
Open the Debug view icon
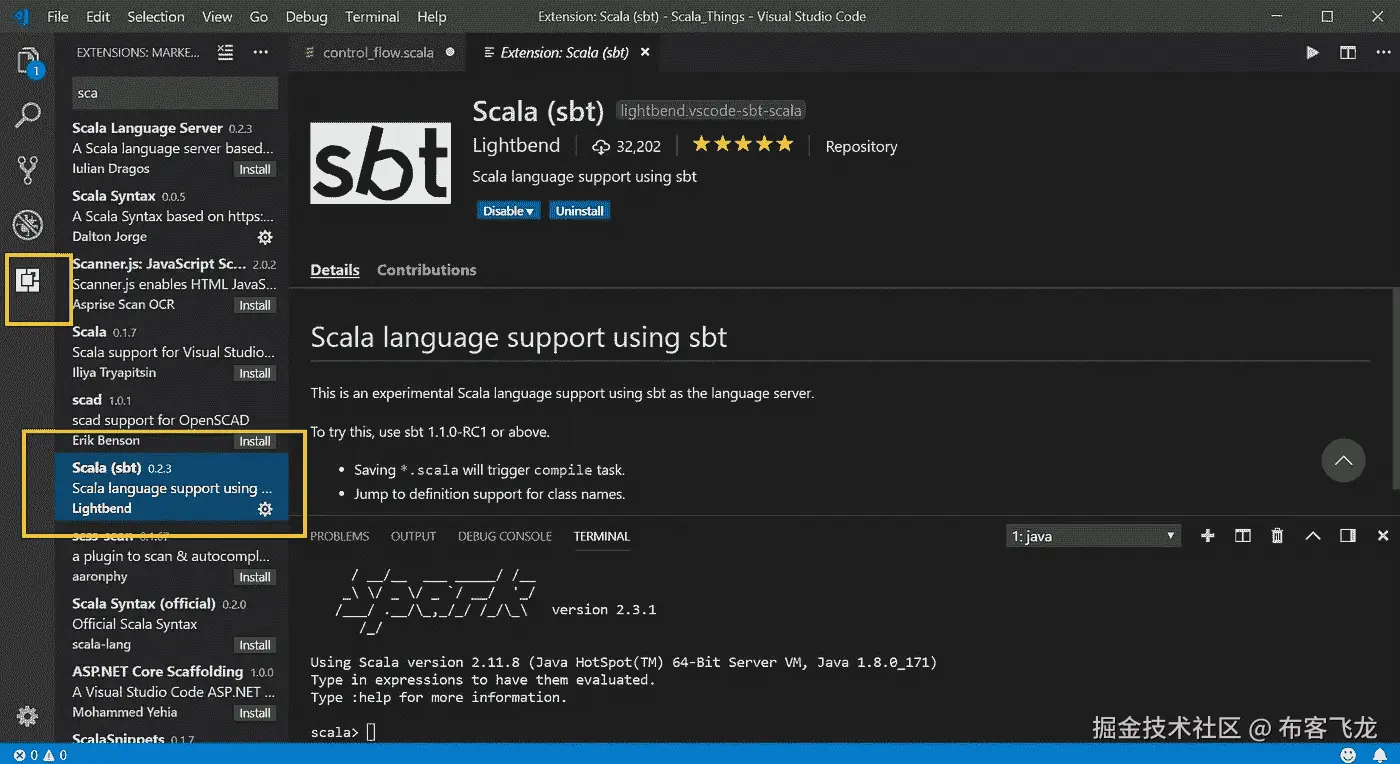coord(29,225)
